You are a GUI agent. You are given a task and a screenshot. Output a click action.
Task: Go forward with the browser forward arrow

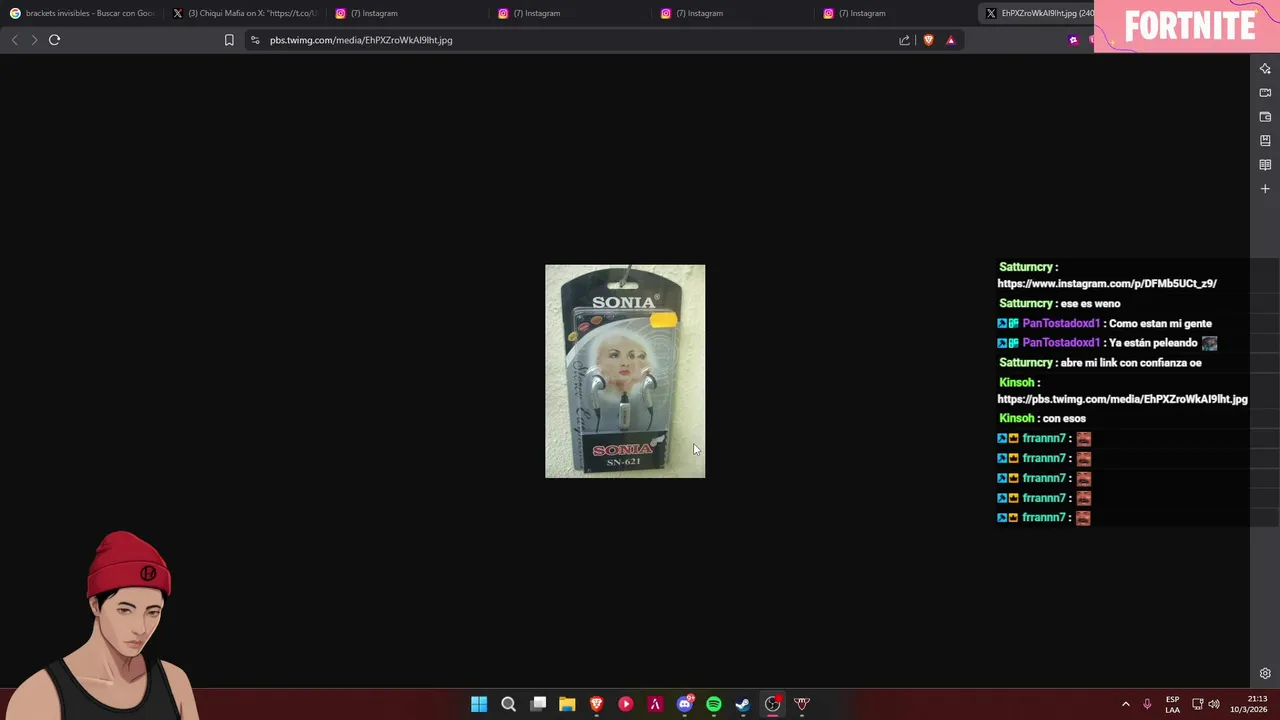pos(34,40)
